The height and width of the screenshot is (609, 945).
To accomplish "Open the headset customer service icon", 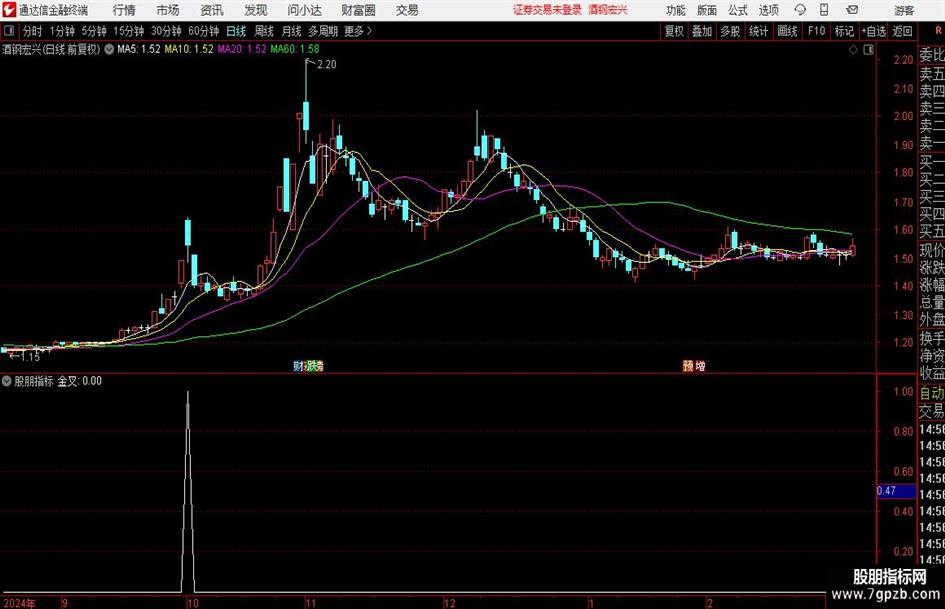I will click(x=800, y=10).
